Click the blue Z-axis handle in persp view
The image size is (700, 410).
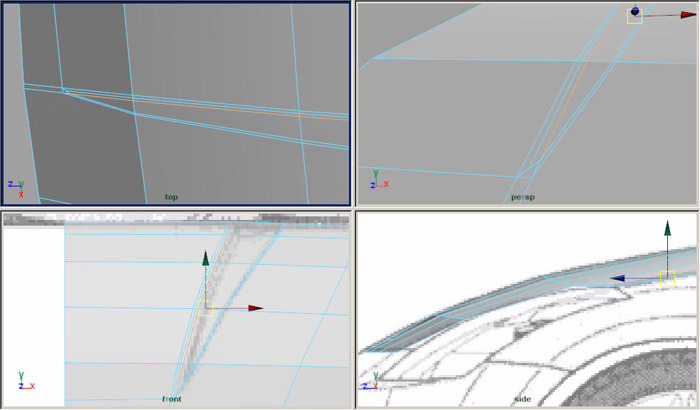pos(635,11)
